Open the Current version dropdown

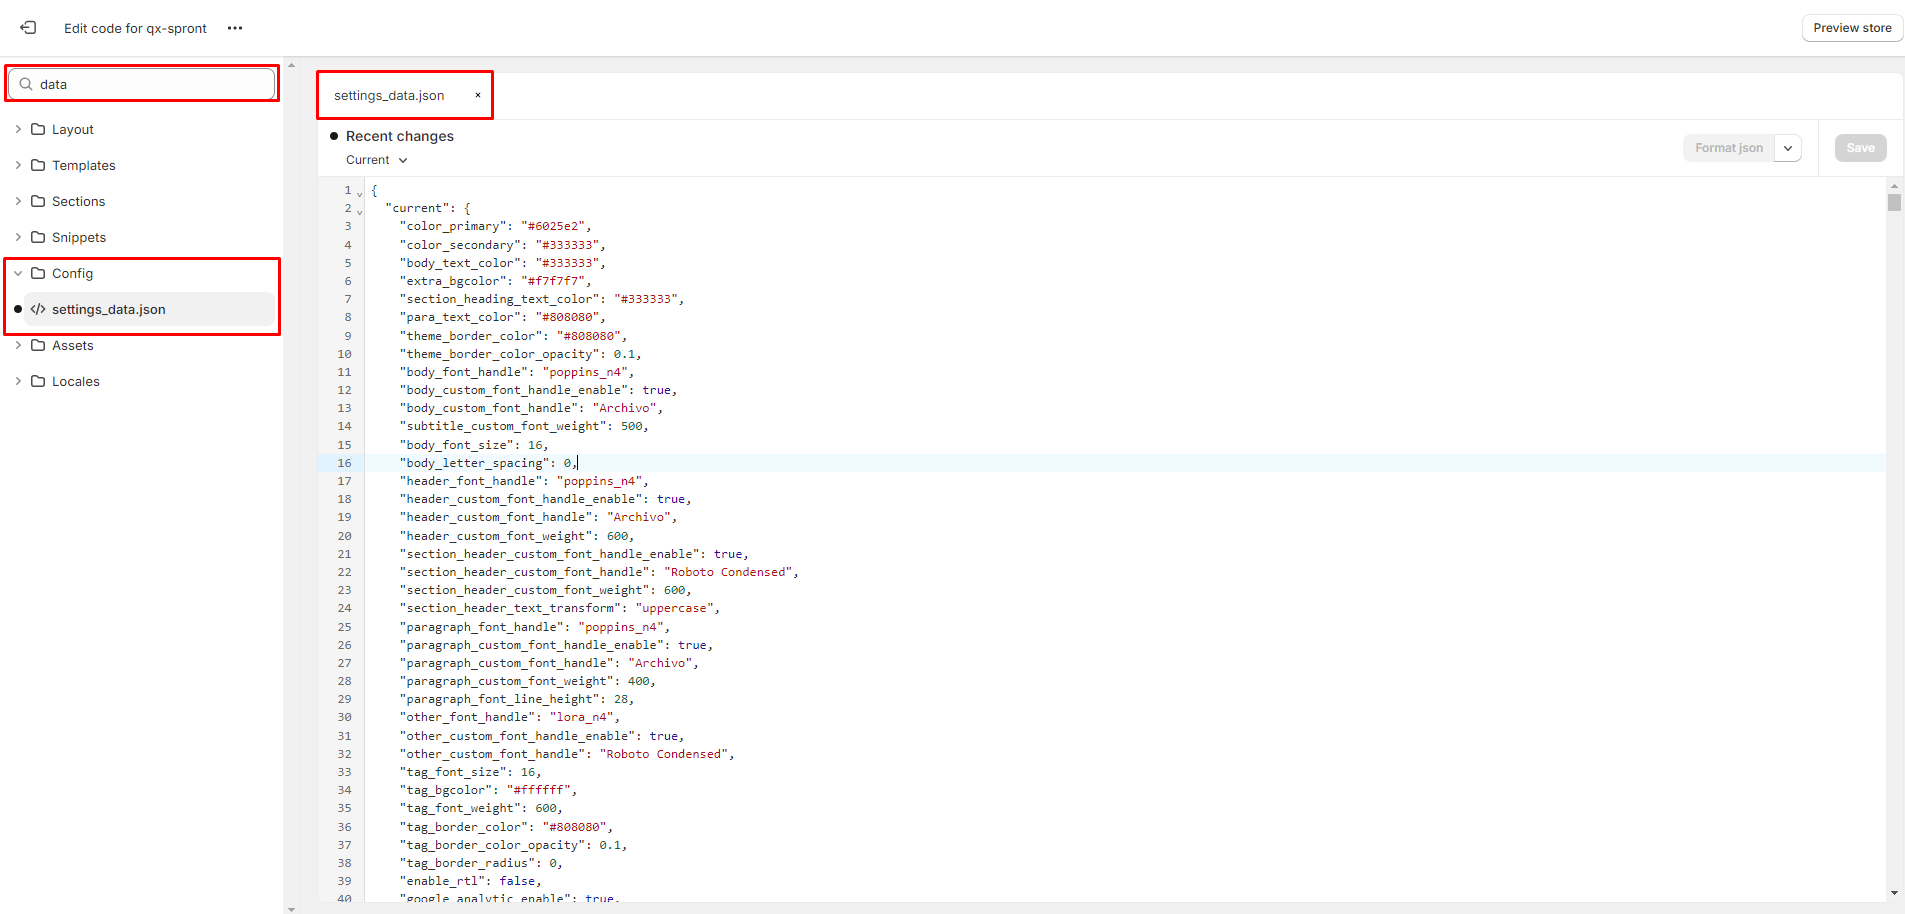coord(377,160)
